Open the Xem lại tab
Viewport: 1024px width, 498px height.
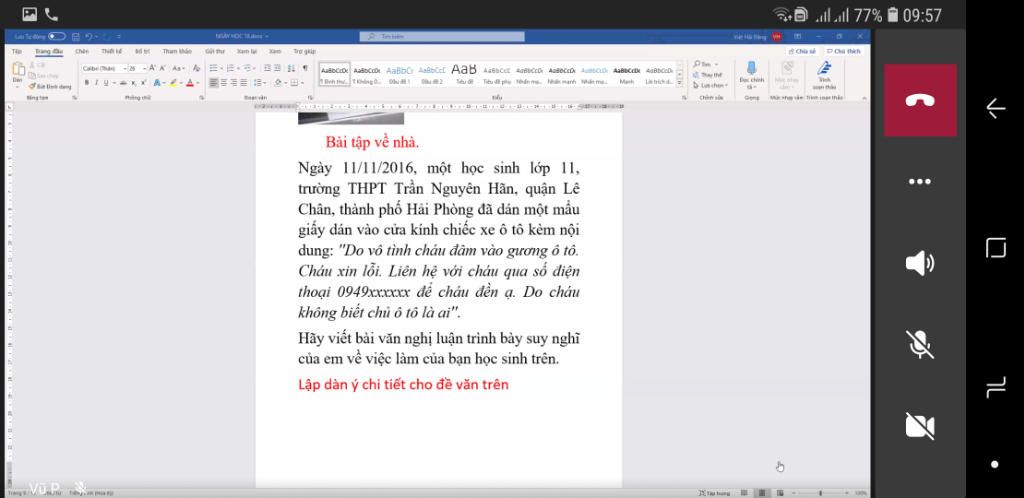pos(247,51)
